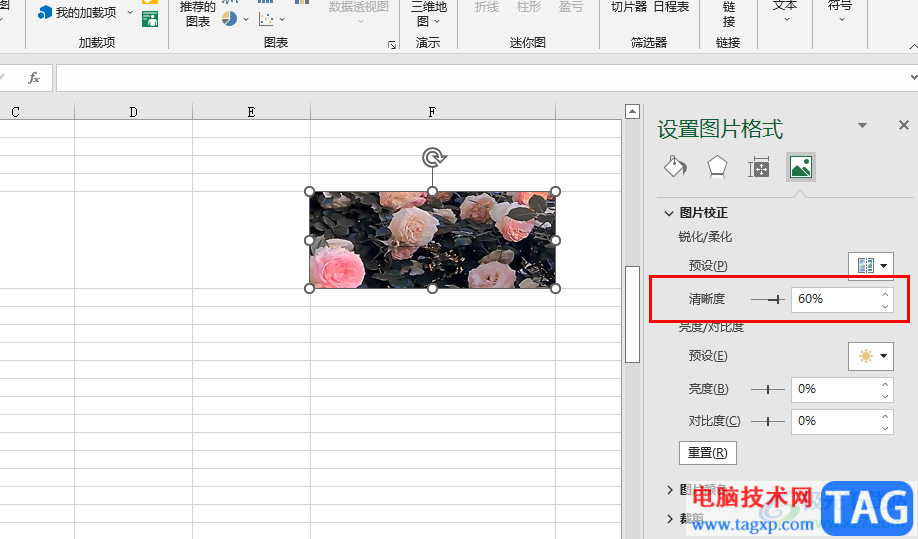Insert a pie chart from the ribbon
918x539 pixels.
[230, 19]
